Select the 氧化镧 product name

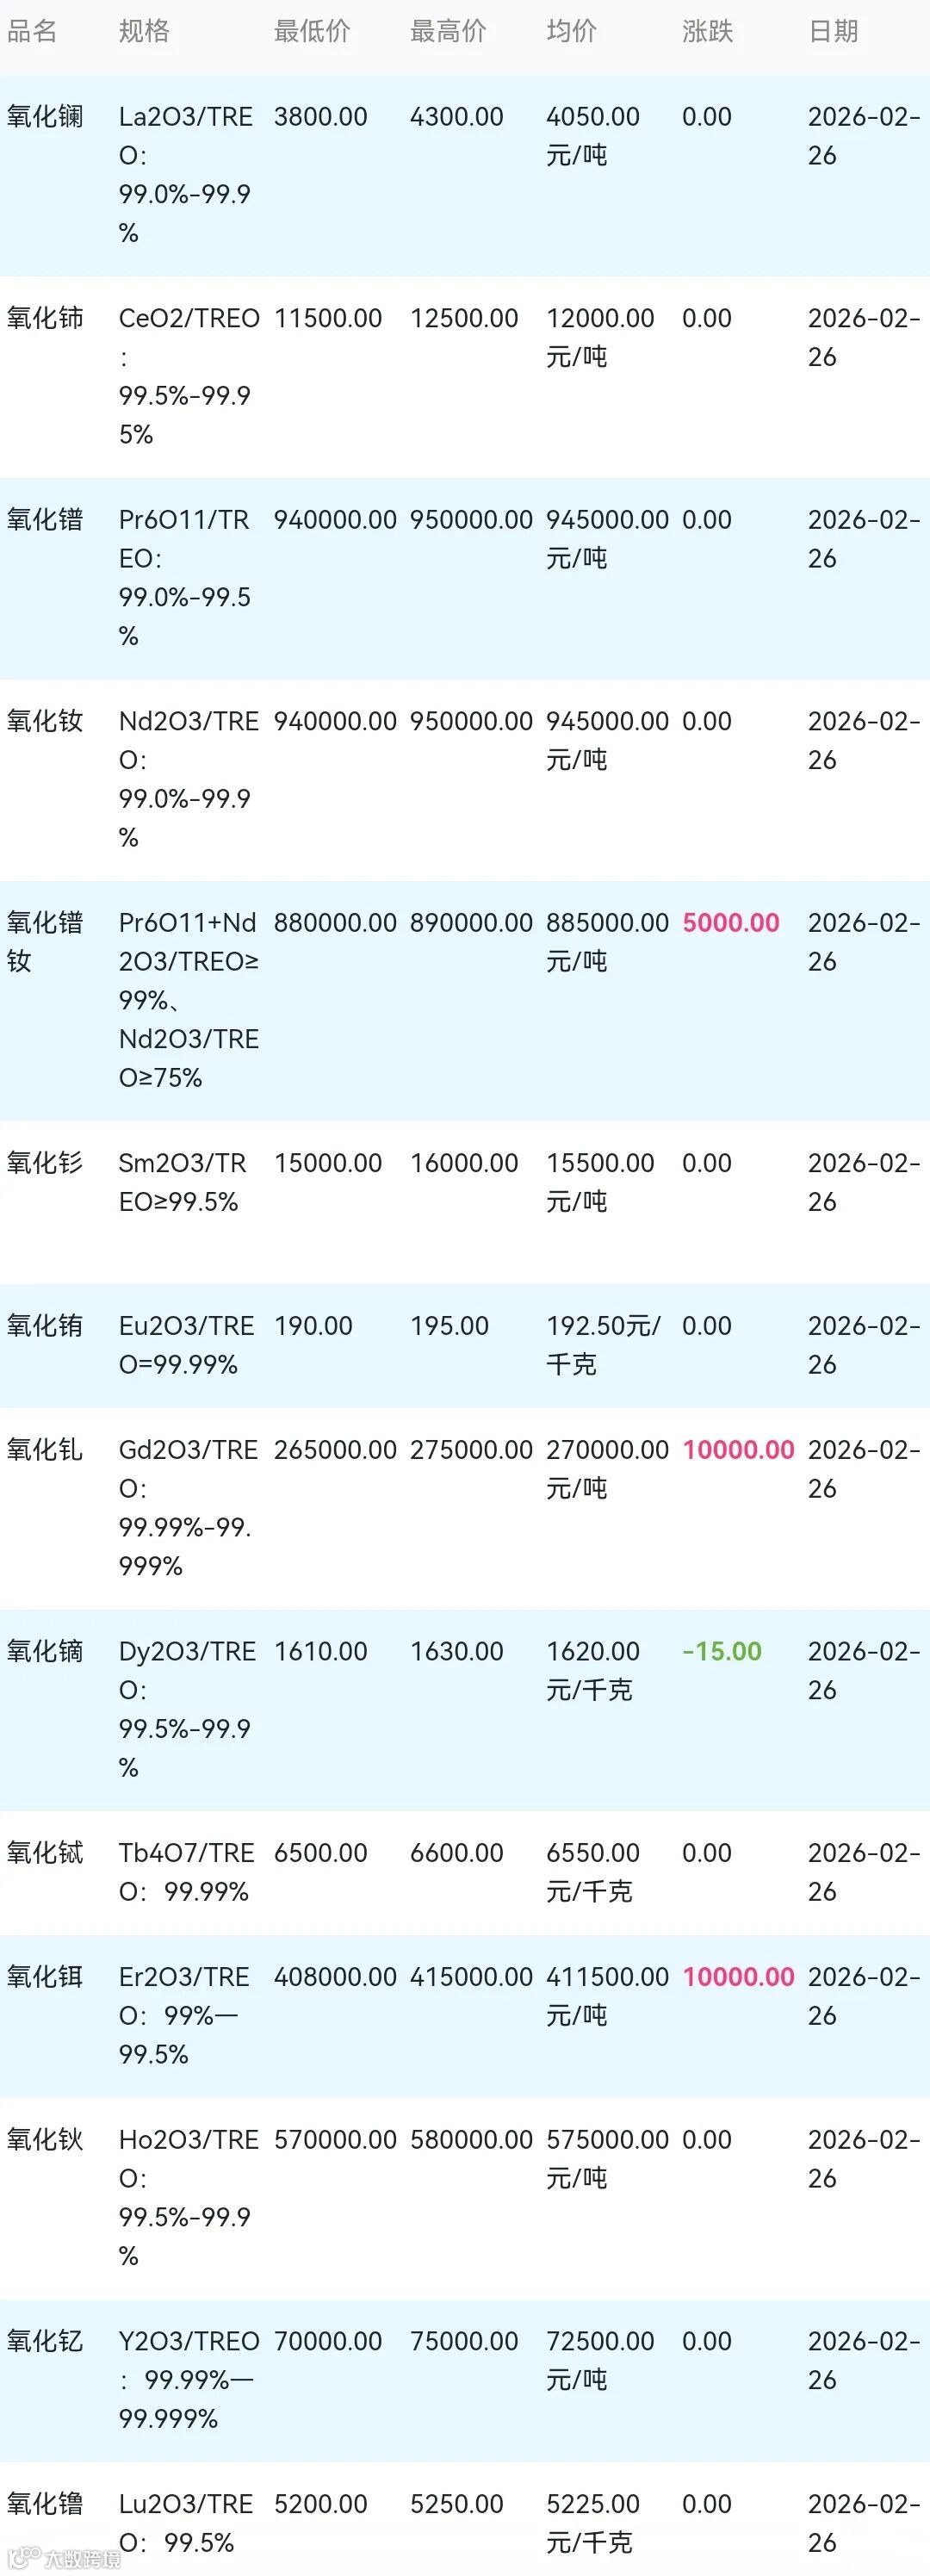click(45, 117)
